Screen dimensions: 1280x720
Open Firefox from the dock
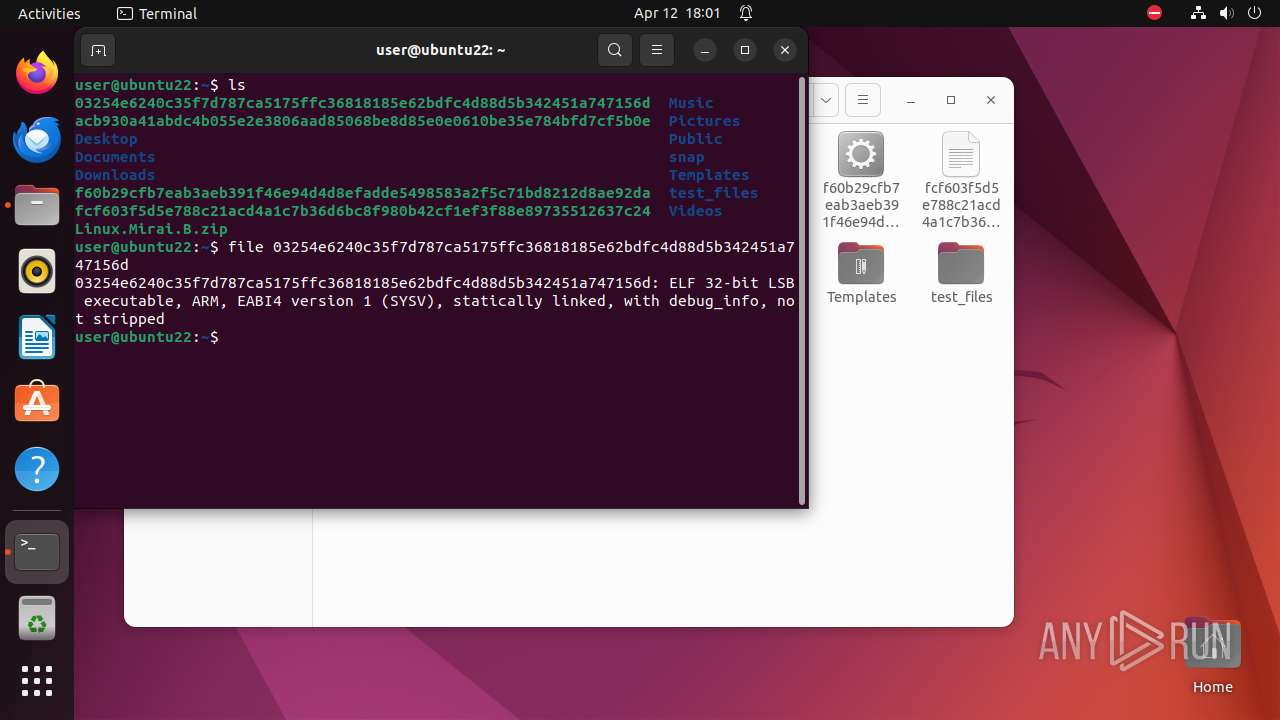pos(37,73)
